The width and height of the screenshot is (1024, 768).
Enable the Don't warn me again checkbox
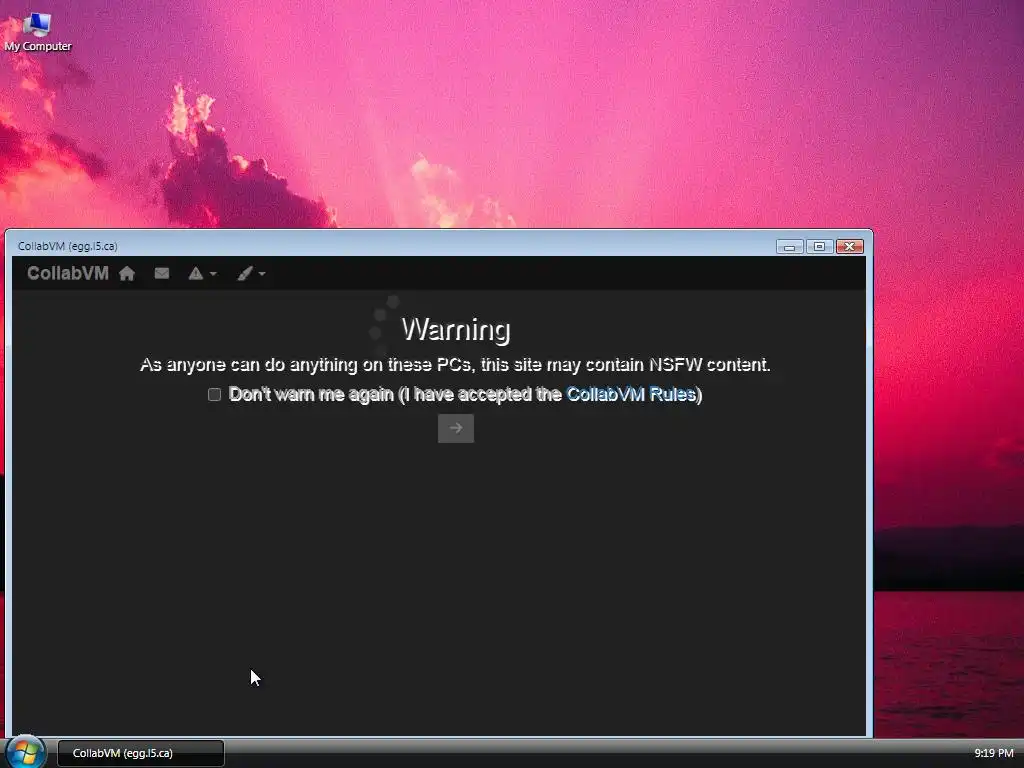214,394
